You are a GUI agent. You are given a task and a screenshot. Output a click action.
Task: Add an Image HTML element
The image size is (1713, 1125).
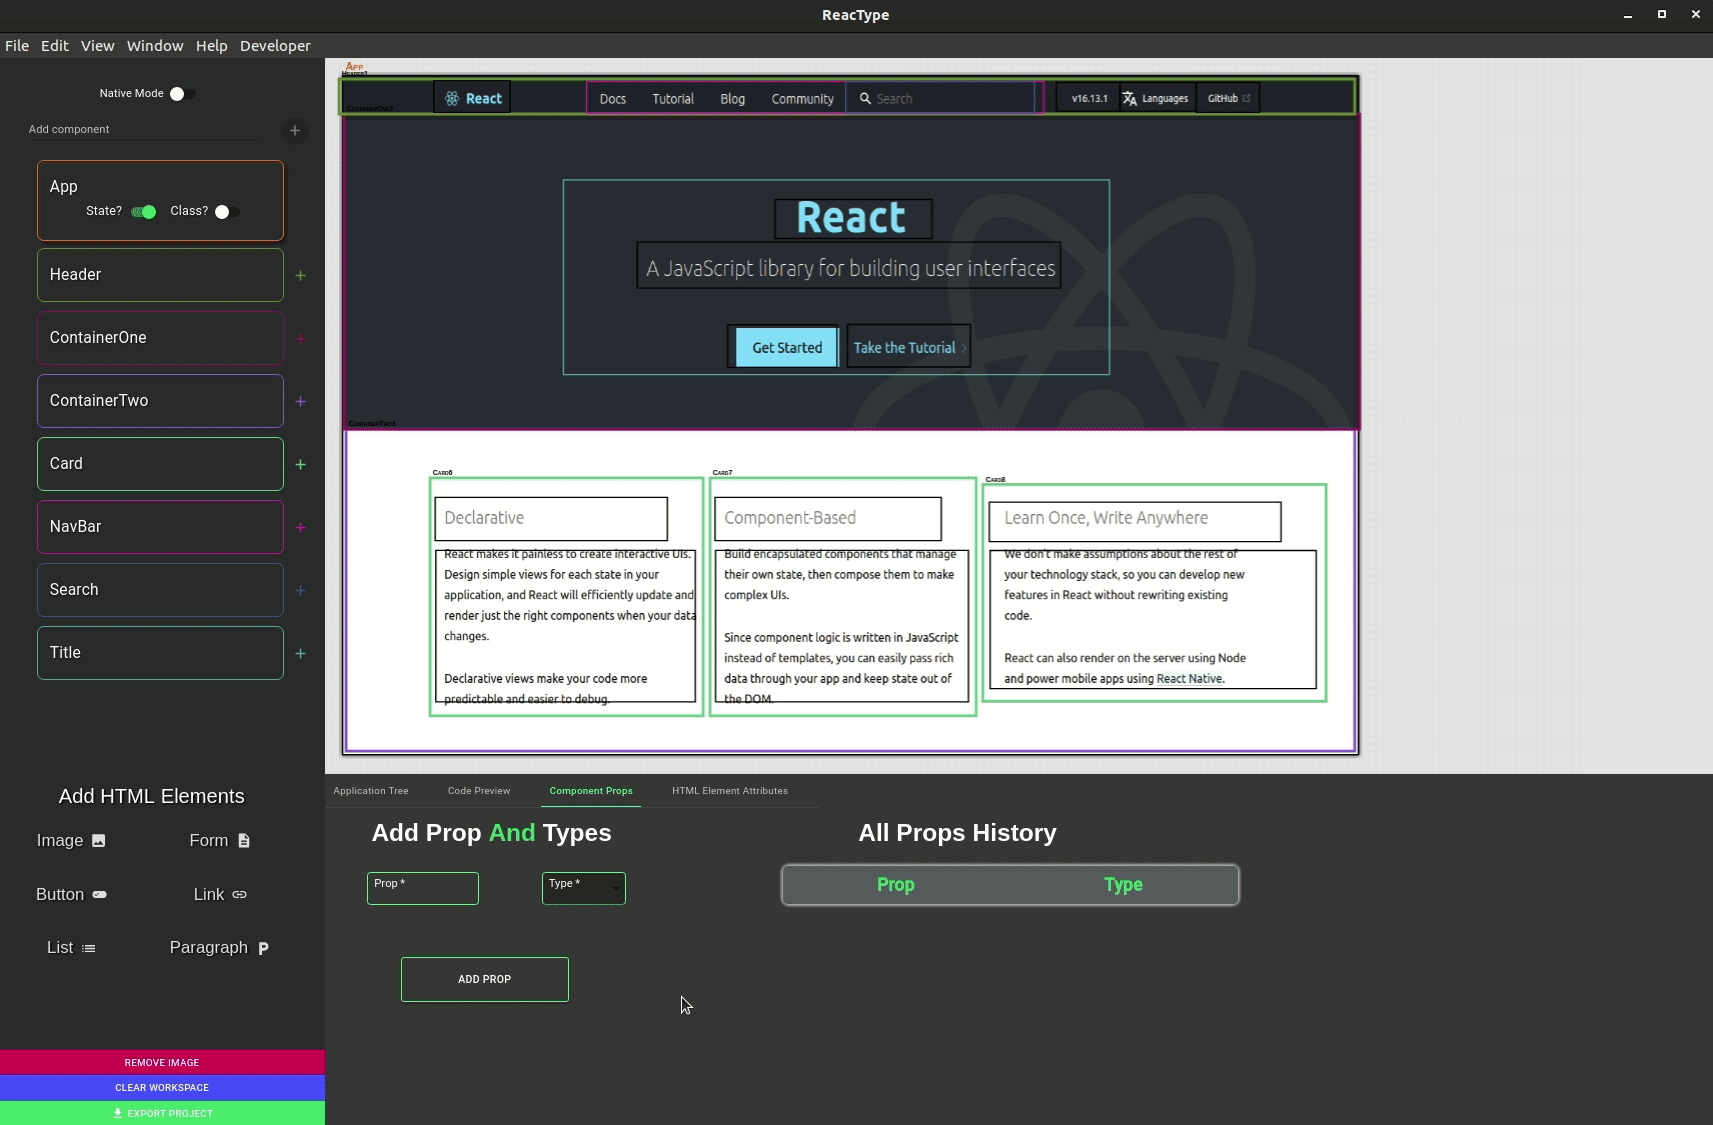tap(71, 841)
